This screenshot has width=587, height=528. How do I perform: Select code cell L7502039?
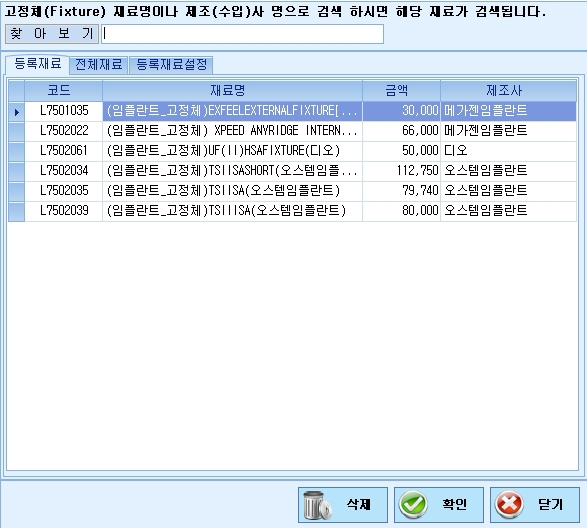(x=64, y=211)
